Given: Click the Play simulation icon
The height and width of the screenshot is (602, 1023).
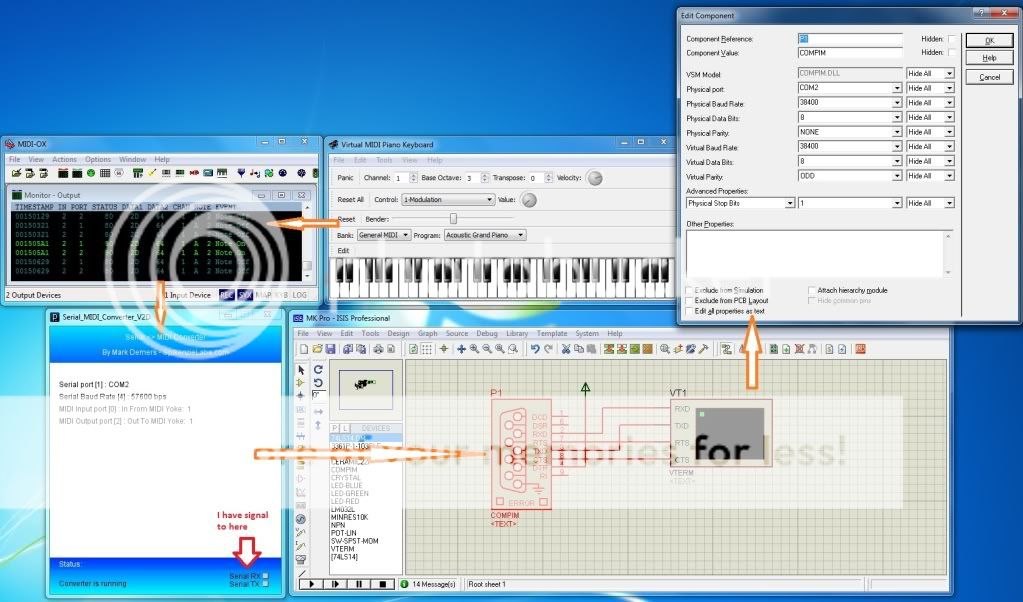Looking at the screenshot, I should 312,583.
